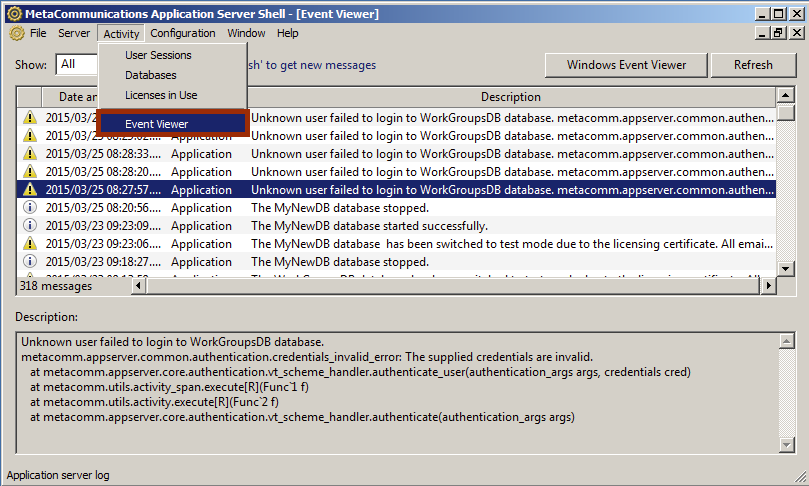Open the Server menu
809x486 pixels.
pyautogui.click(x=74, y=33)
